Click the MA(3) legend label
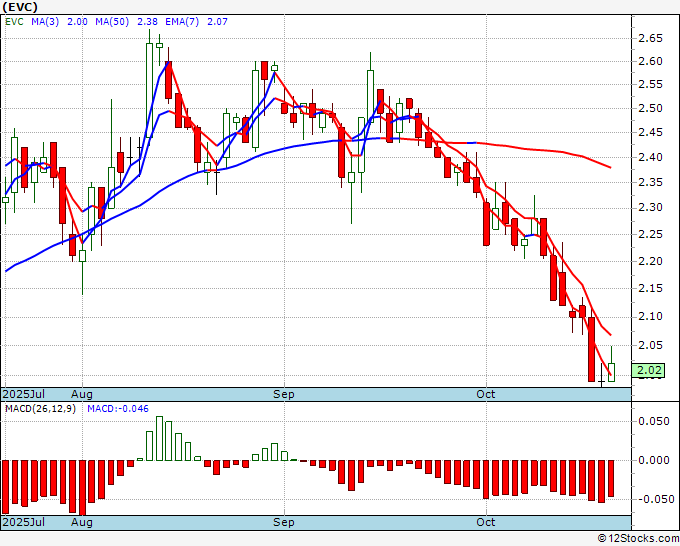680x546 pixels. [x=45, y=22]
